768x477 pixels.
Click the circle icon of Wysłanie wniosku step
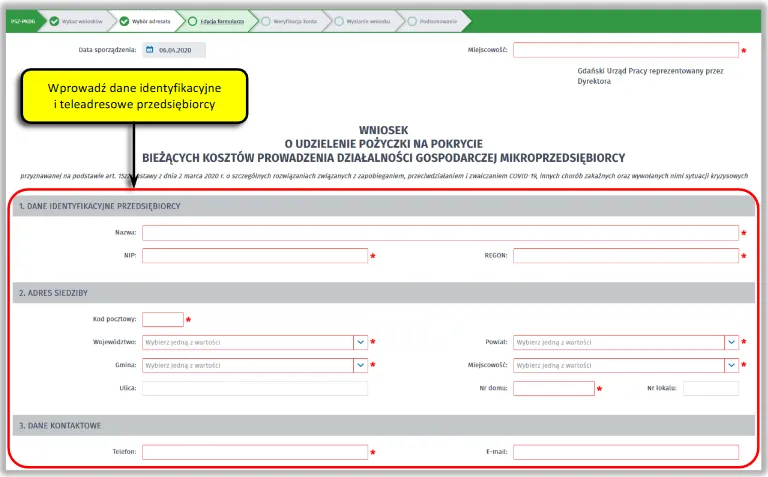340,20
